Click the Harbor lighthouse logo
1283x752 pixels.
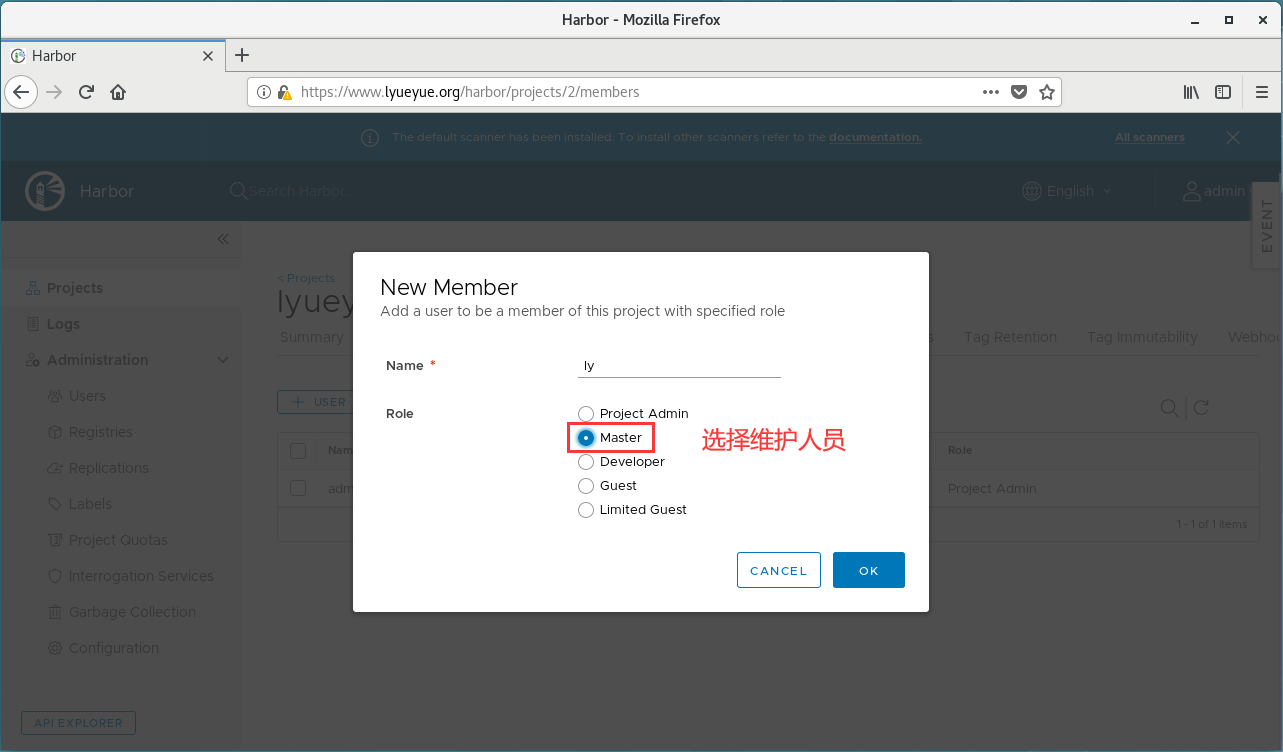click(44, 190)
